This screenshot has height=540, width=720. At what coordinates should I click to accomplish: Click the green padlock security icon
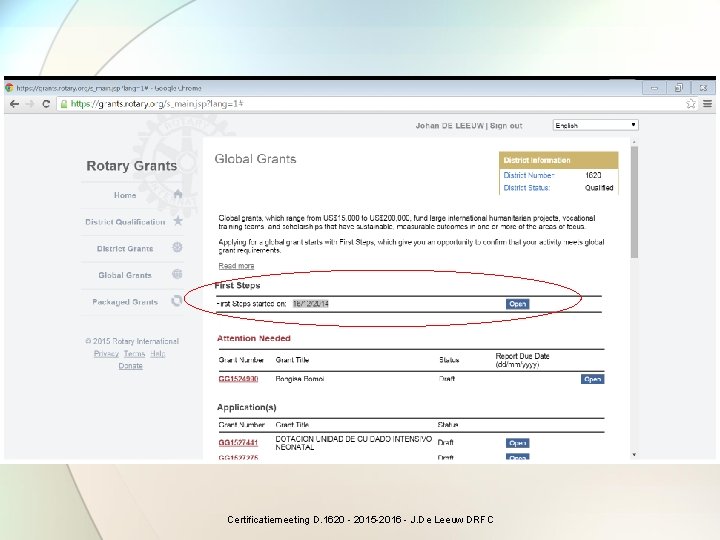click(64, 104)
